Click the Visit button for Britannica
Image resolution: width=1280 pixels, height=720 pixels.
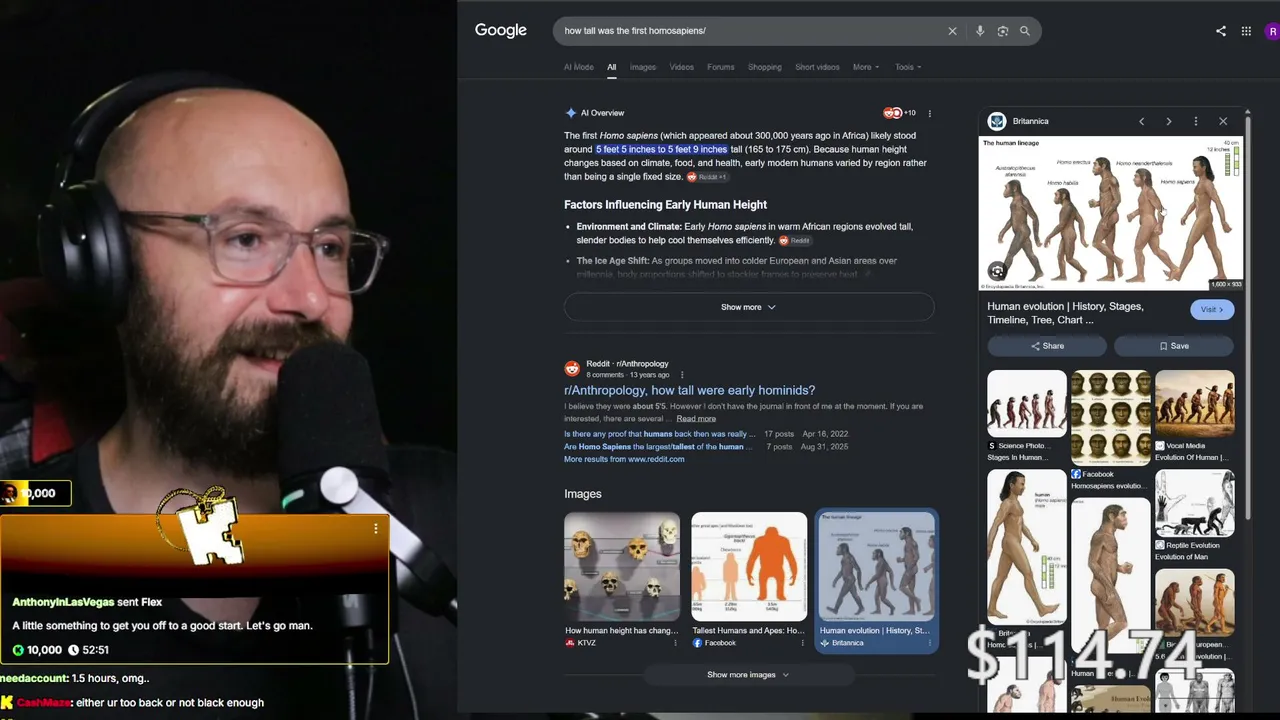(1212, 310)
